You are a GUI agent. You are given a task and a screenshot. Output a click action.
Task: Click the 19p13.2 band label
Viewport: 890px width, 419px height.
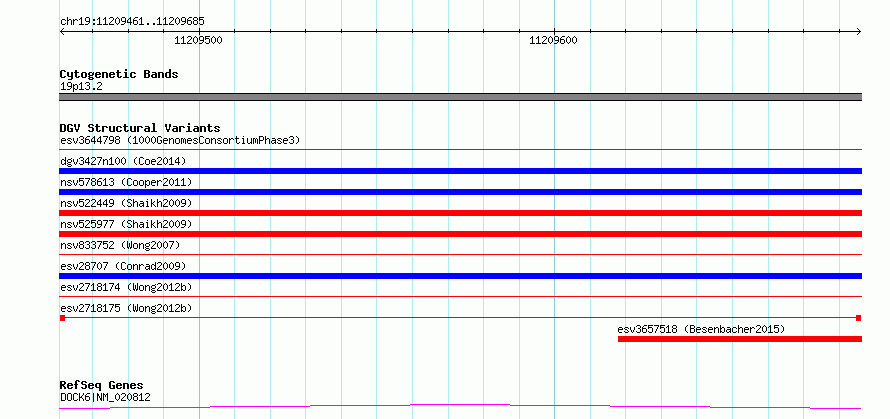coord(81,87)
